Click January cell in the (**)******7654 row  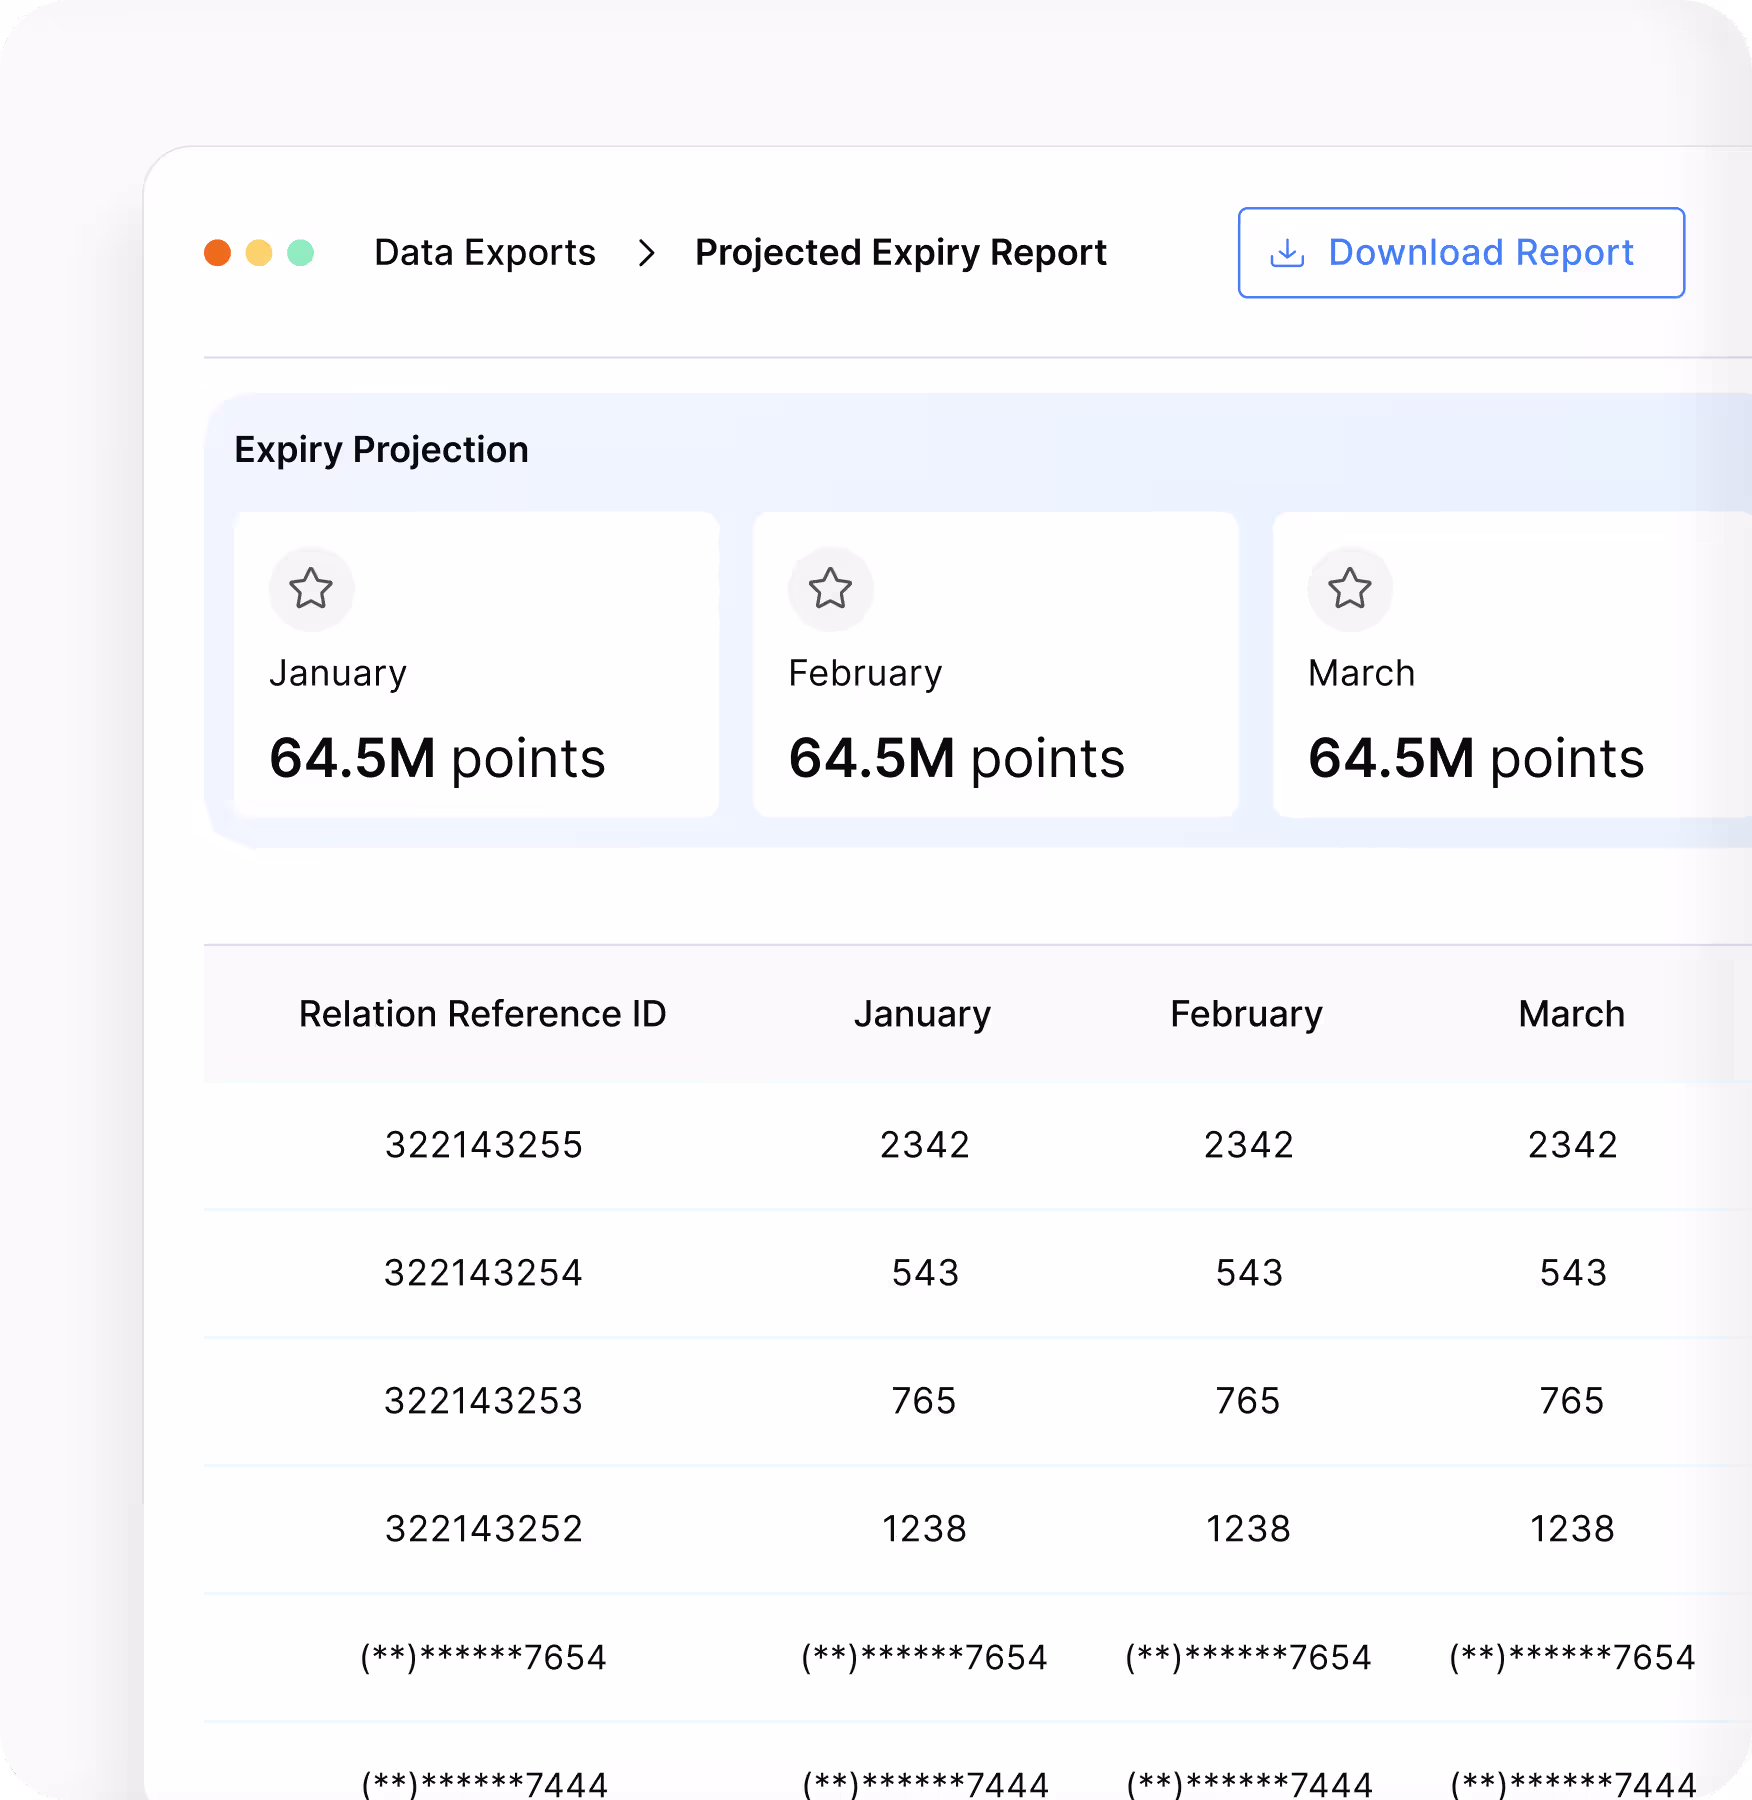click(x=924, y=1657)
